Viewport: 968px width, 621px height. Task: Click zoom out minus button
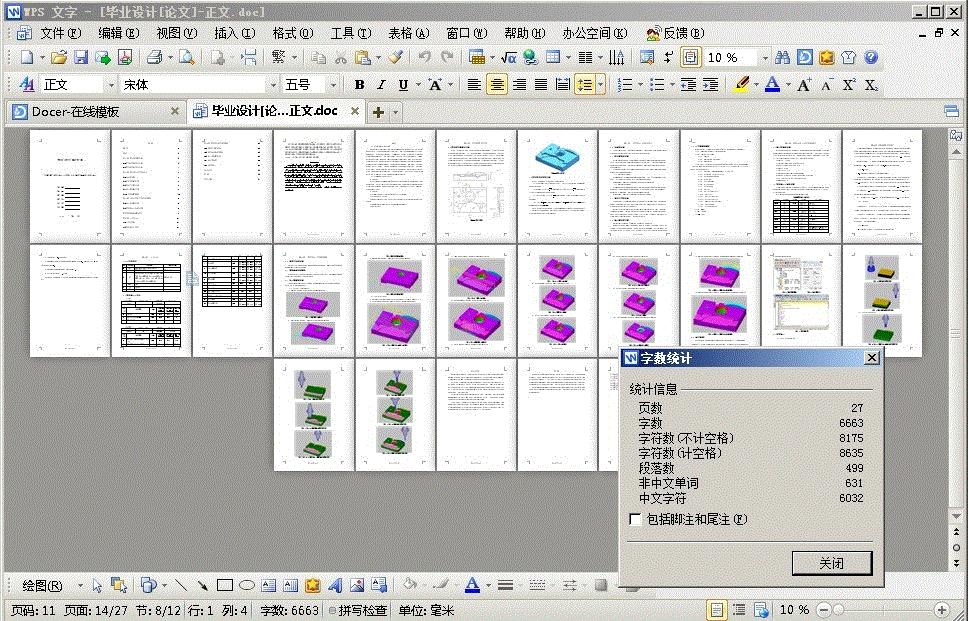[824, 610]
